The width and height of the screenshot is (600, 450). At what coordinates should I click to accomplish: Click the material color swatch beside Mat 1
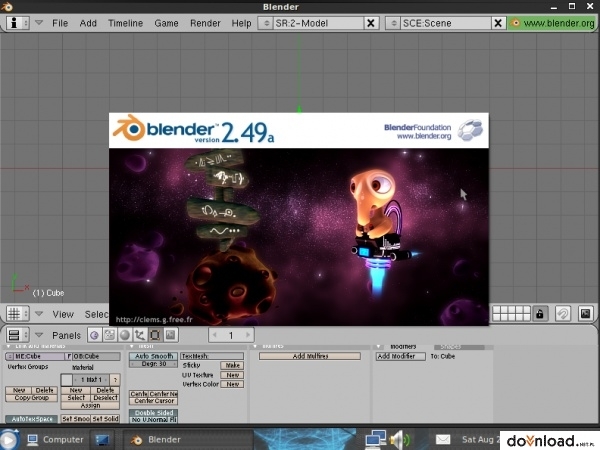tap(67, 380)
